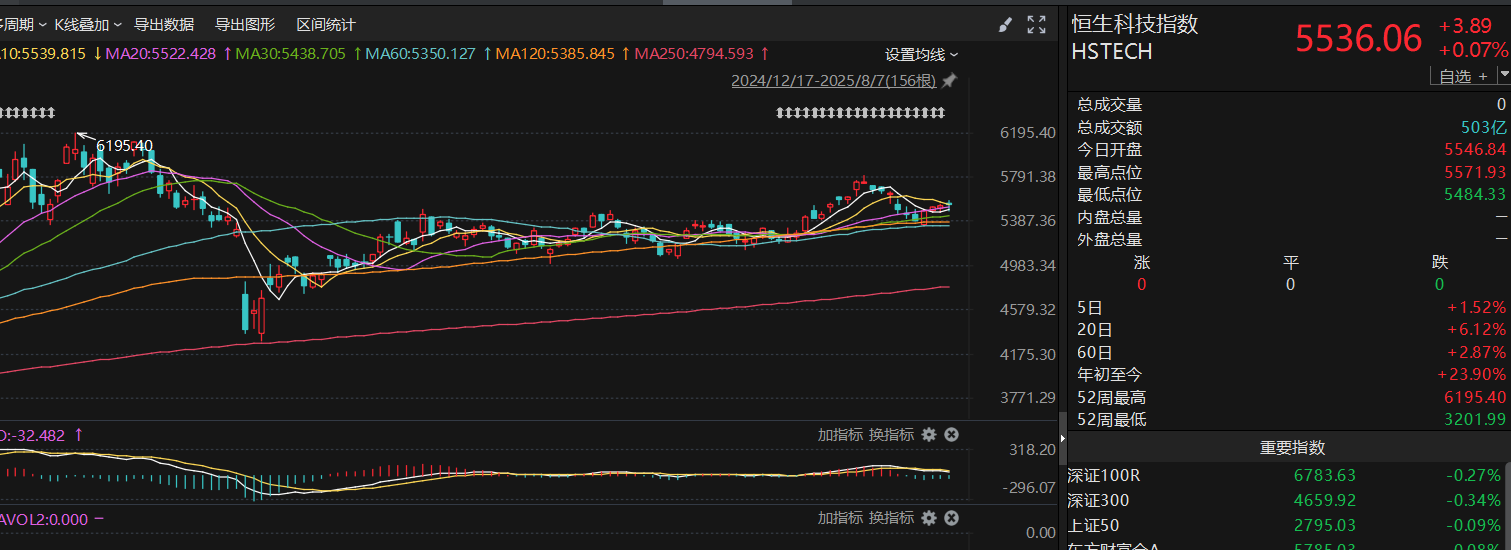Close the -32.482 indicator panel
Screen dimensions: 1511x550
coord(952,434)
